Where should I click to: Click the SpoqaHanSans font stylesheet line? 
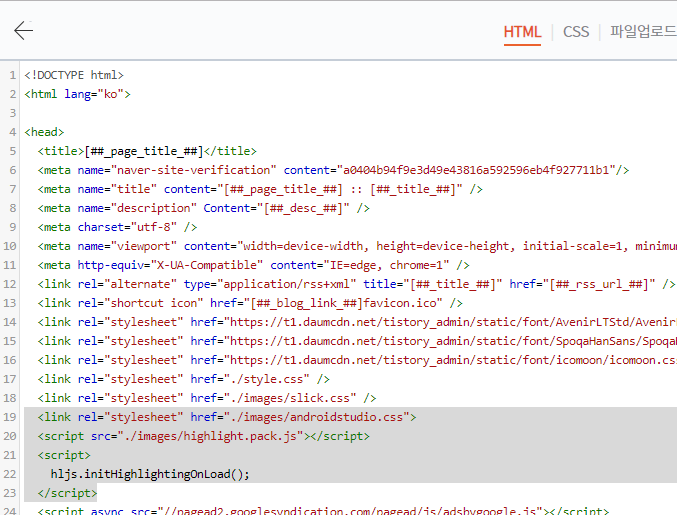point(357,341)
